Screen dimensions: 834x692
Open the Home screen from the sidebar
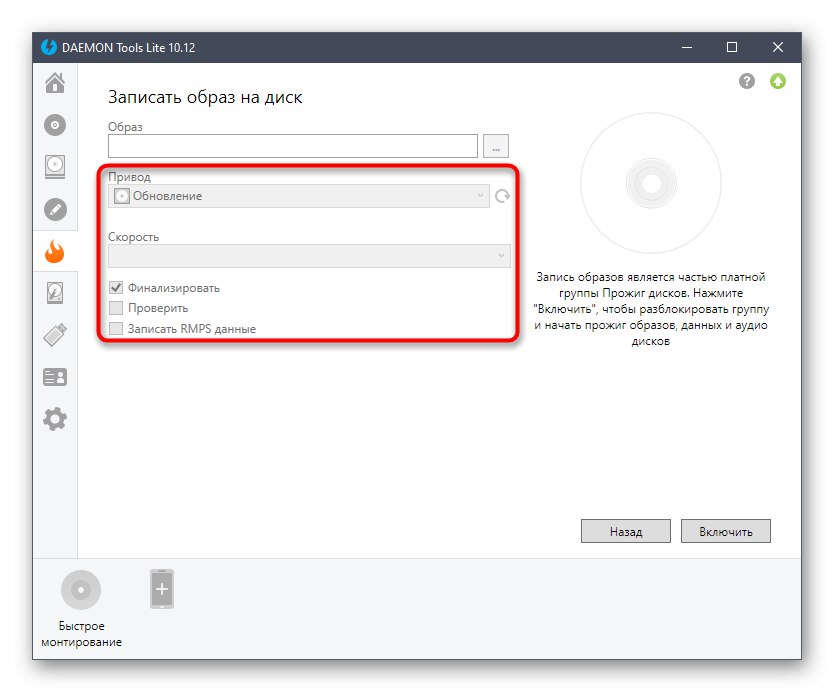[54, 84]
